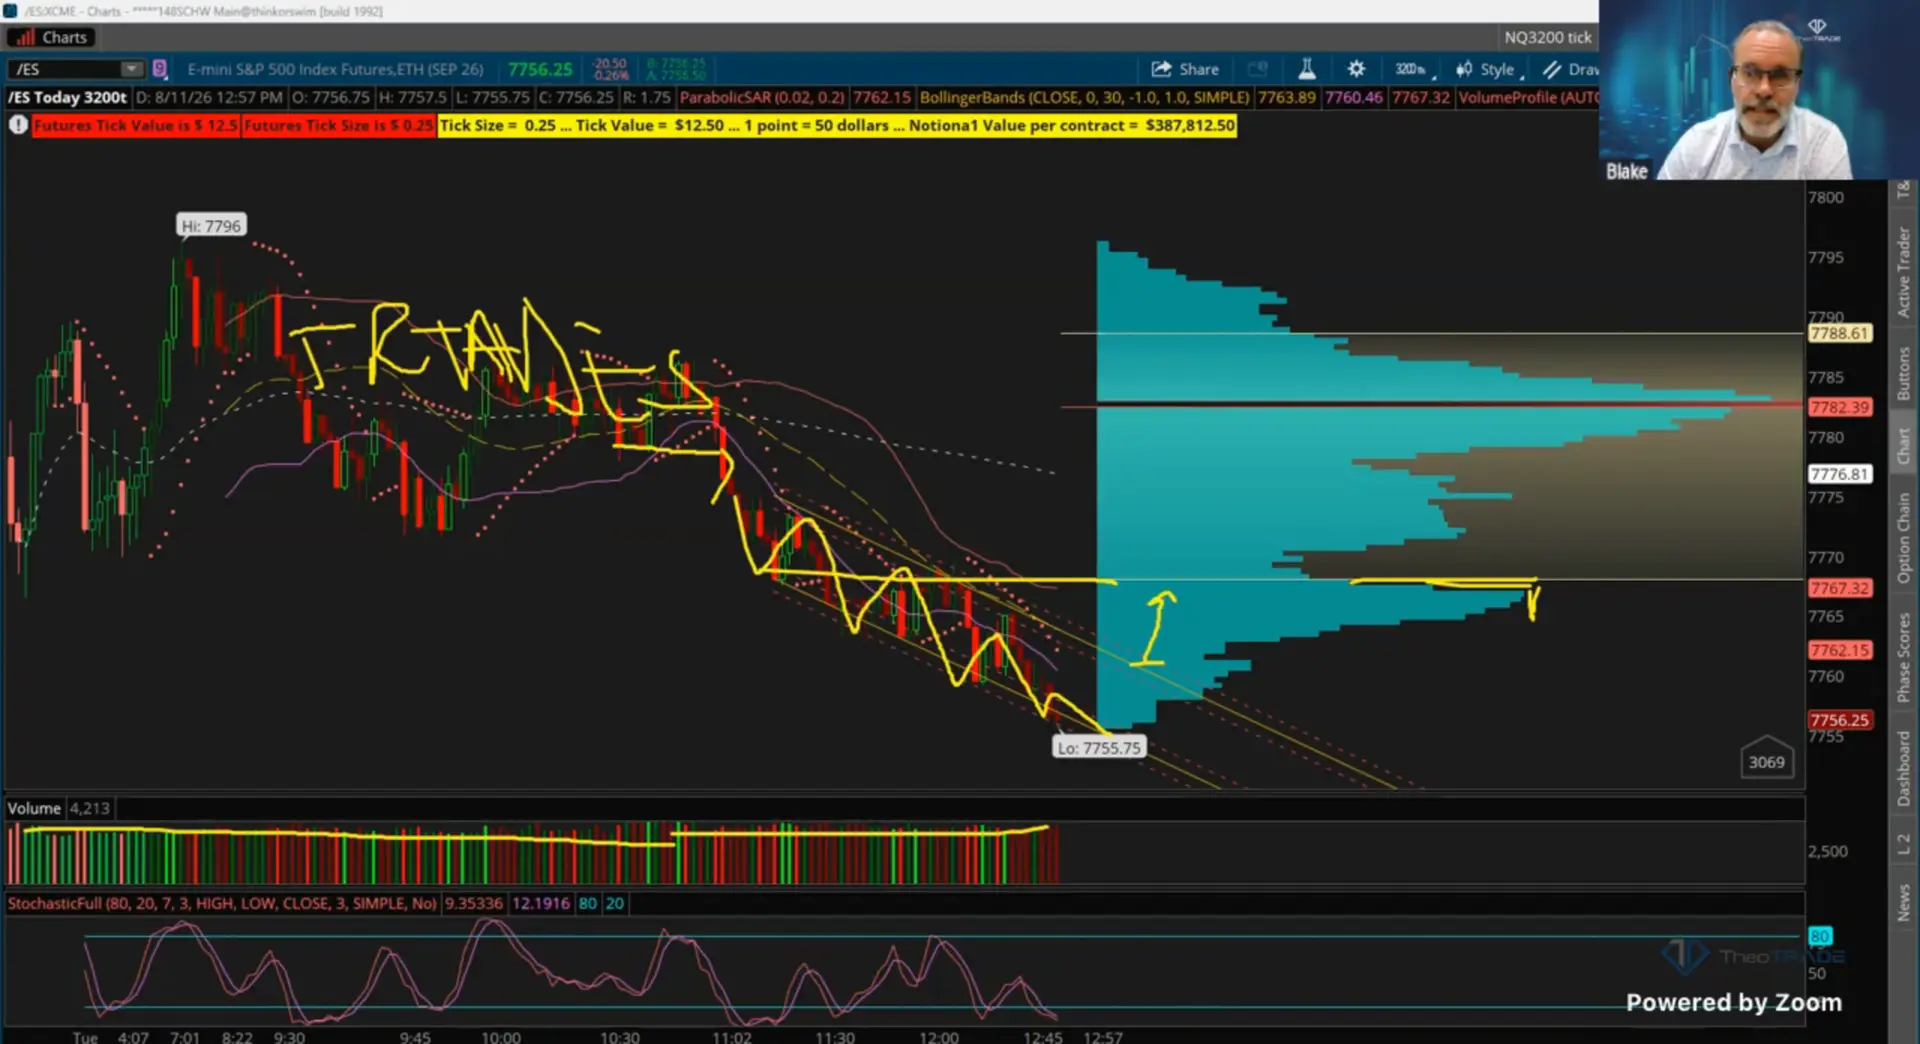Click the yellow Tick Size notional value label

[837, 125]
